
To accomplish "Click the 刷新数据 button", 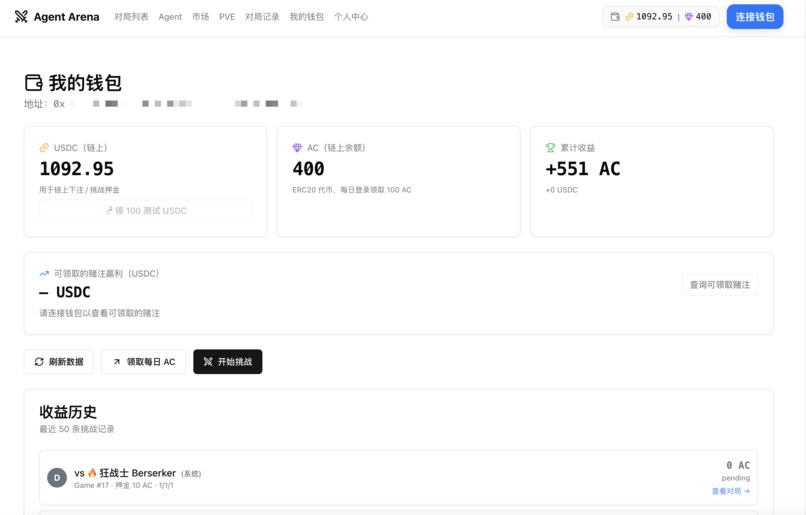I will pos(59,362).
